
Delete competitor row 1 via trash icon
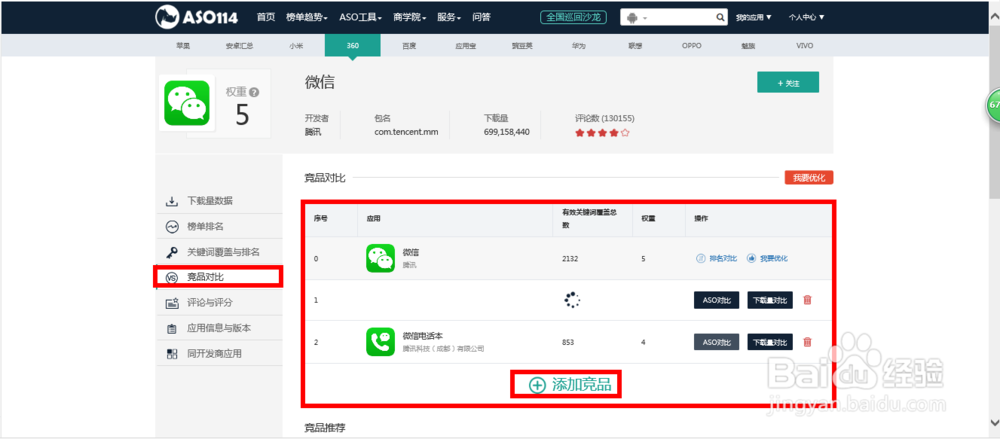[x=807, y=300]
